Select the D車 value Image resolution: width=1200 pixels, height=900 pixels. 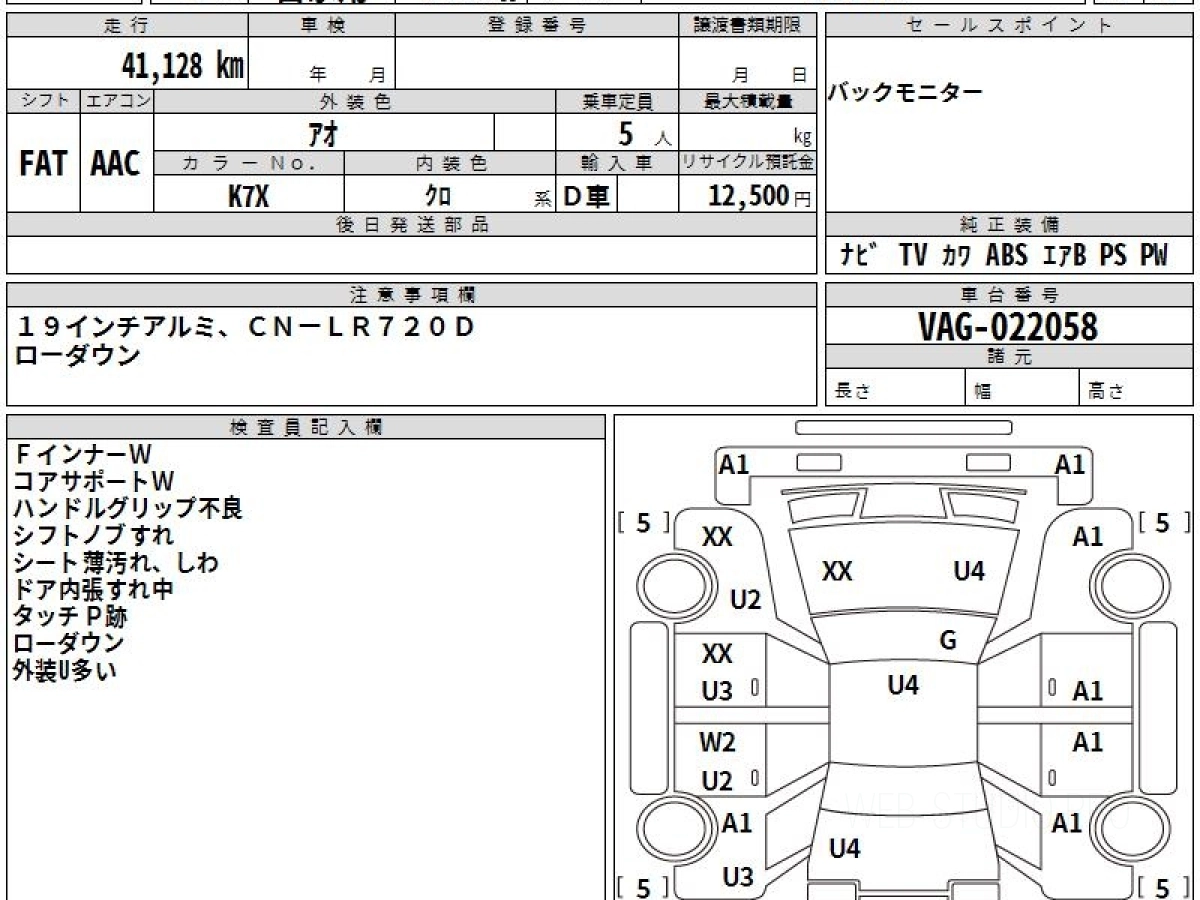coord(587,196)
